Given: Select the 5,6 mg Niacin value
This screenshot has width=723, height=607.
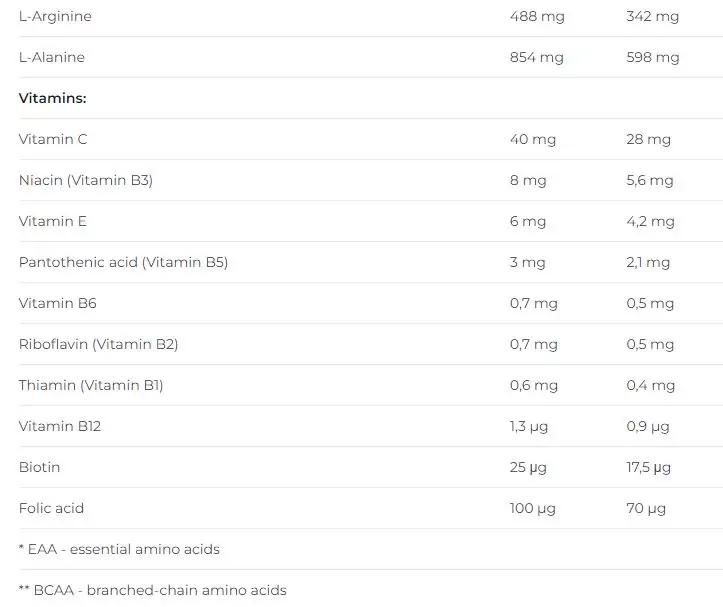Looking at the screenshot, I should [650, 181].
